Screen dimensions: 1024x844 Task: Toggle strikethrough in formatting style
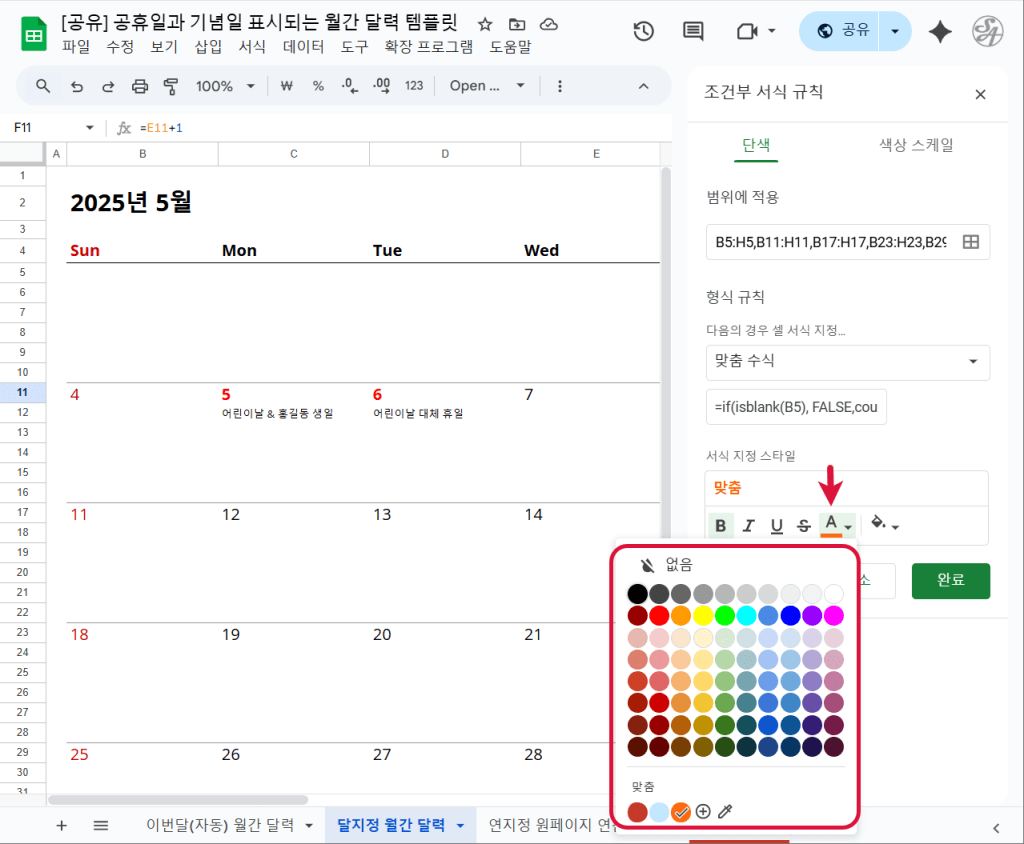[x=803, y=525]
